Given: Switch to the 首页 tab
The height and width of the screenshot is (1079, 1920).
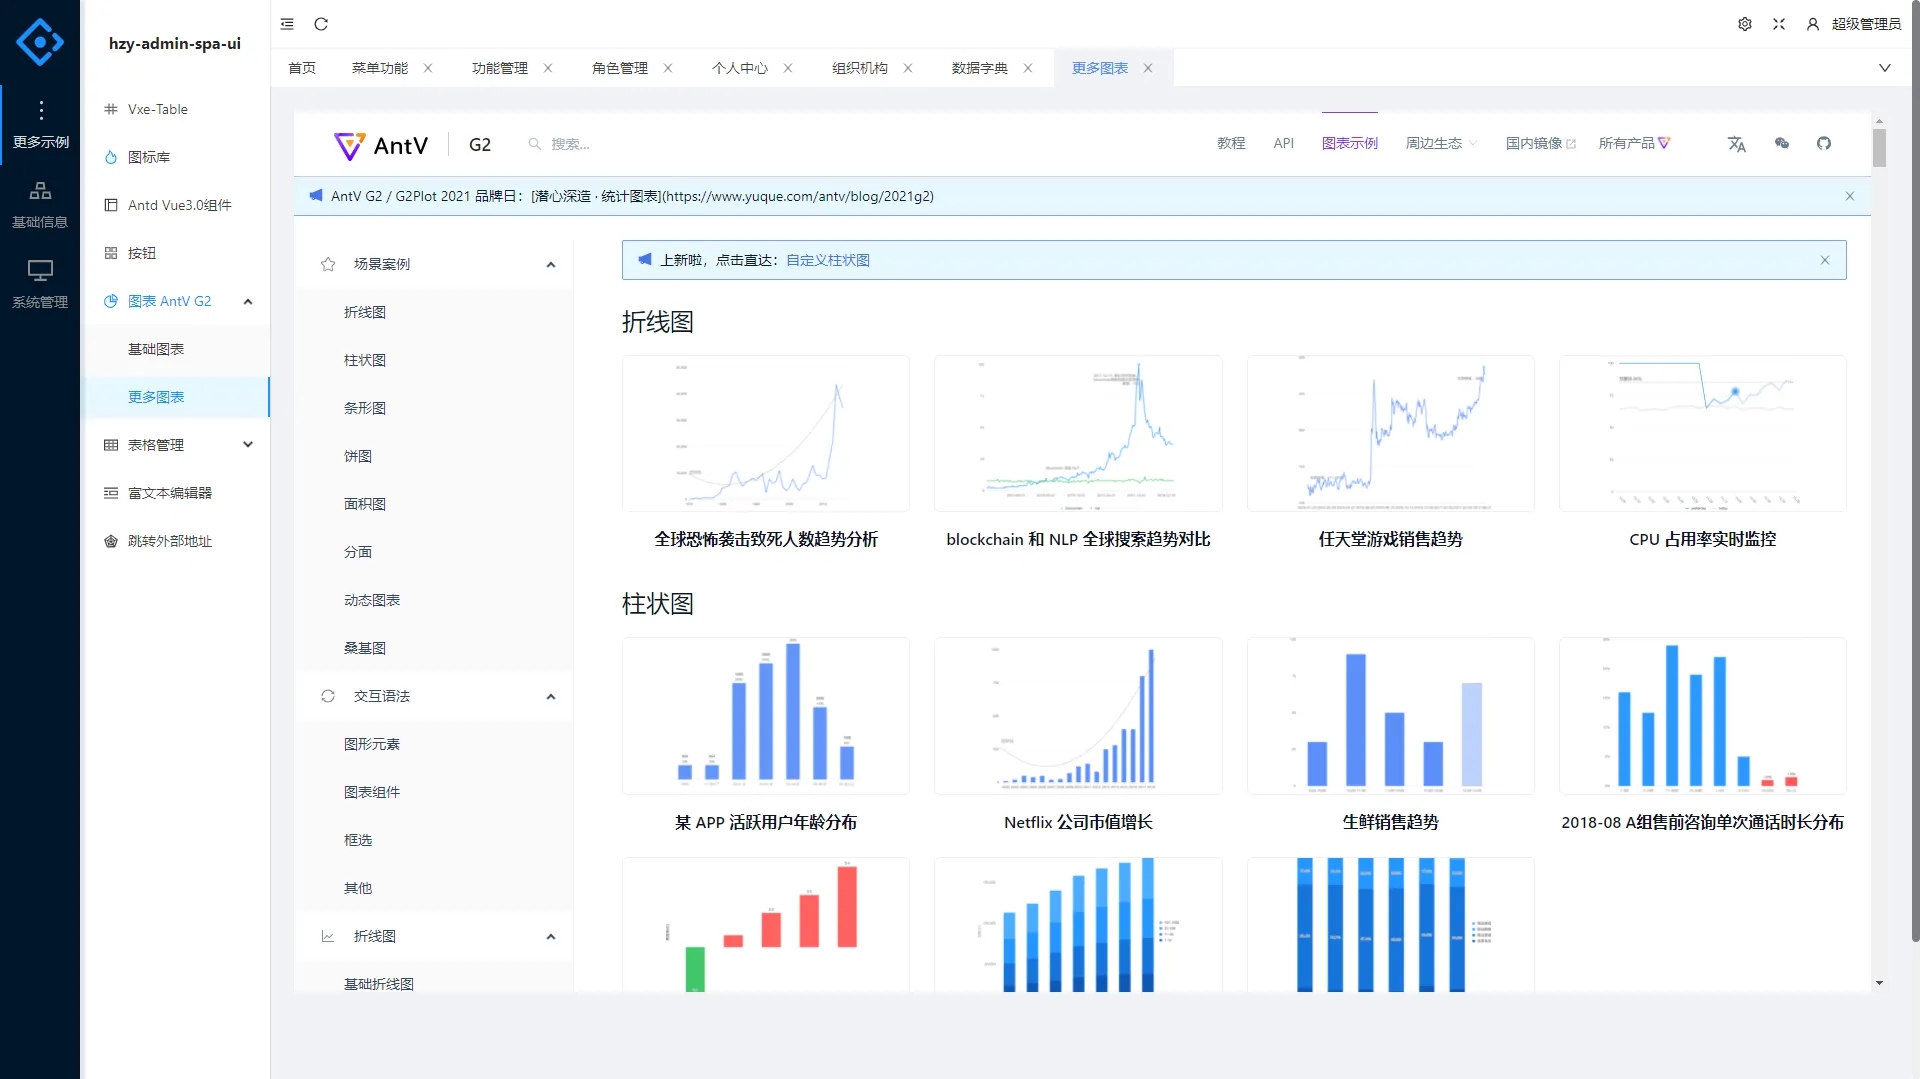Looking at the screenshot, I should (302, 68).
